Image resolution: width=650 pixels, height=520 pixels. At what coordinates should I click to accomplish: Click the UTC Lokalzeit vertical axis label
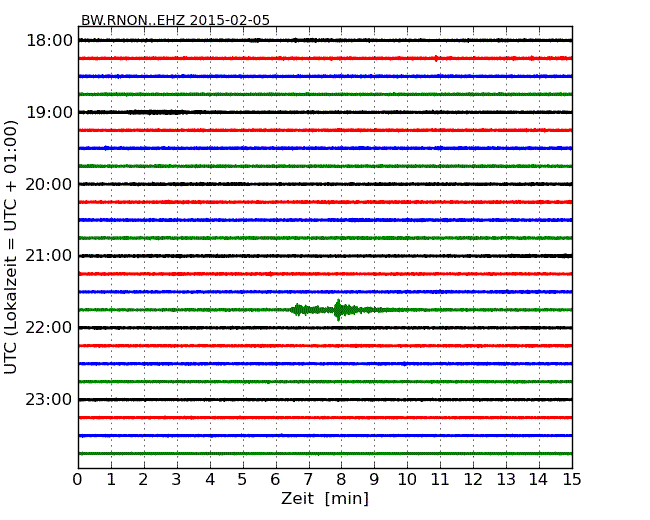tap(11, 247)
